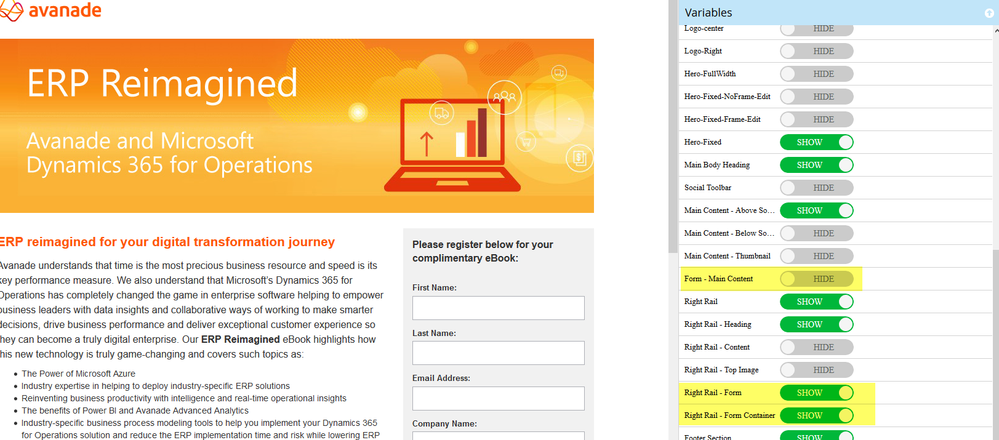
Task: Click the 'Social Toolbar' variable label
Action: [x=708, y=188]
